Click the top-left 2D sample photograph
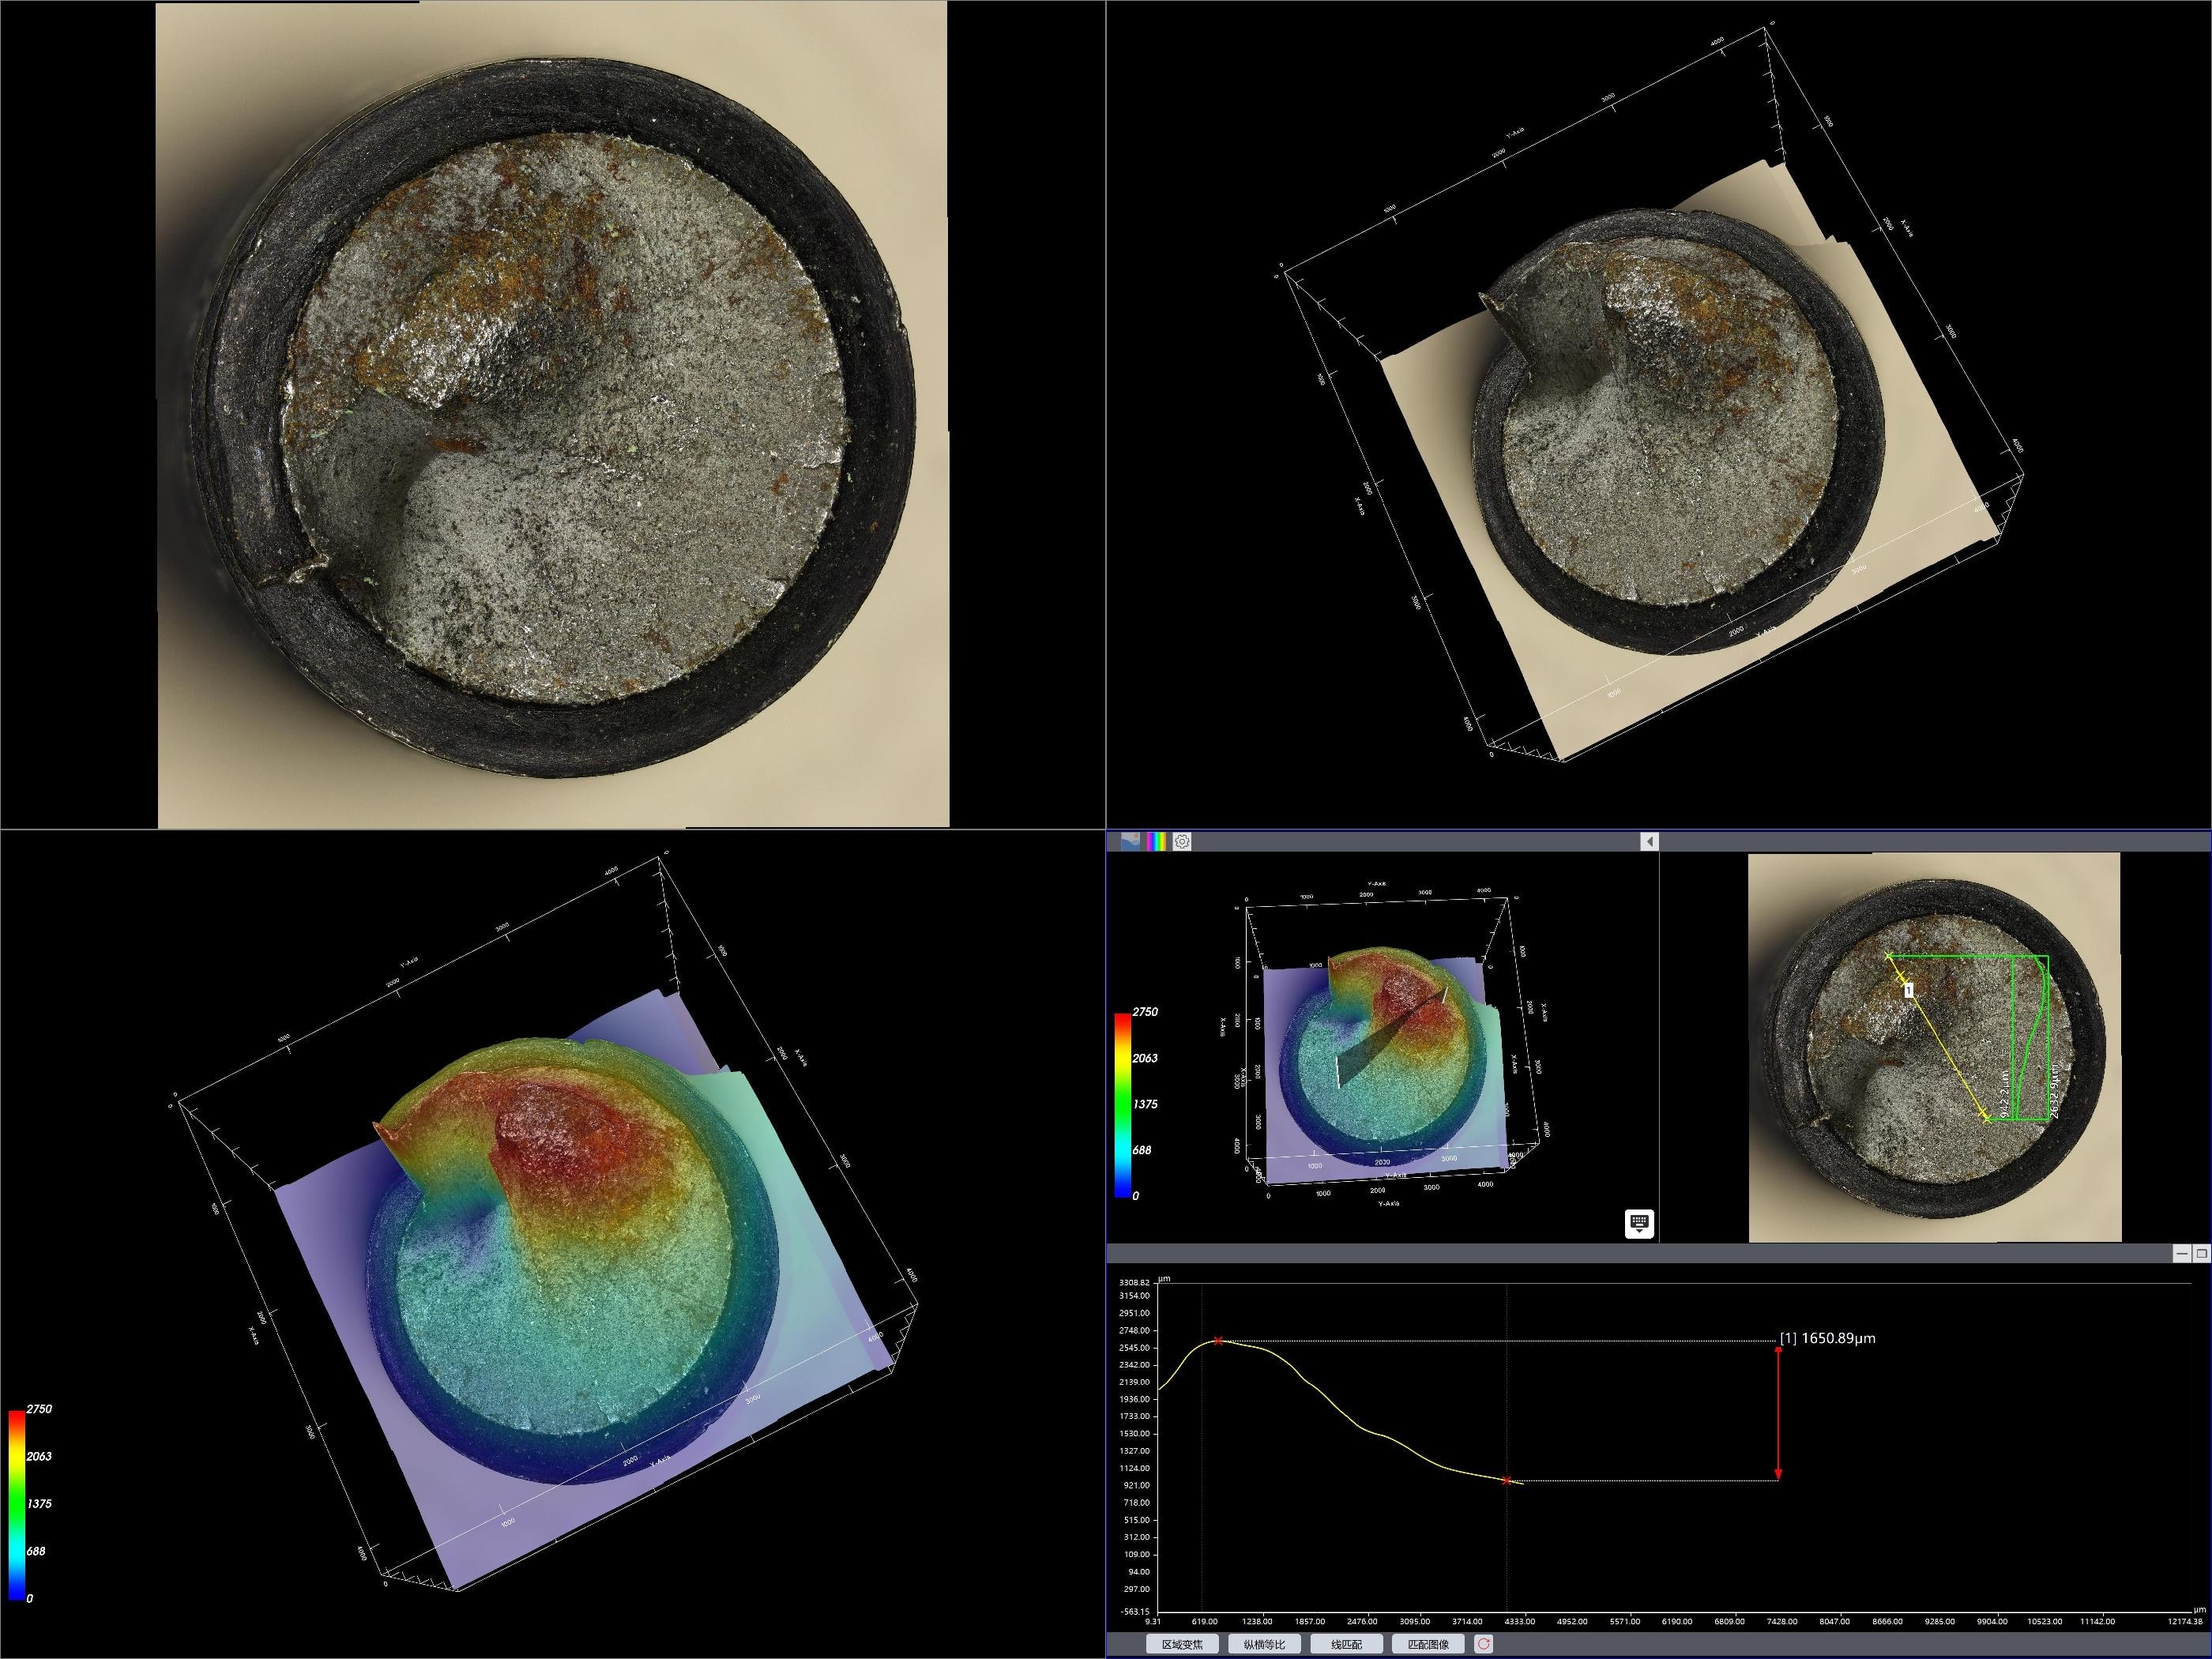This screenshot has height=1659, width=2212. click(x=552, y=414)
